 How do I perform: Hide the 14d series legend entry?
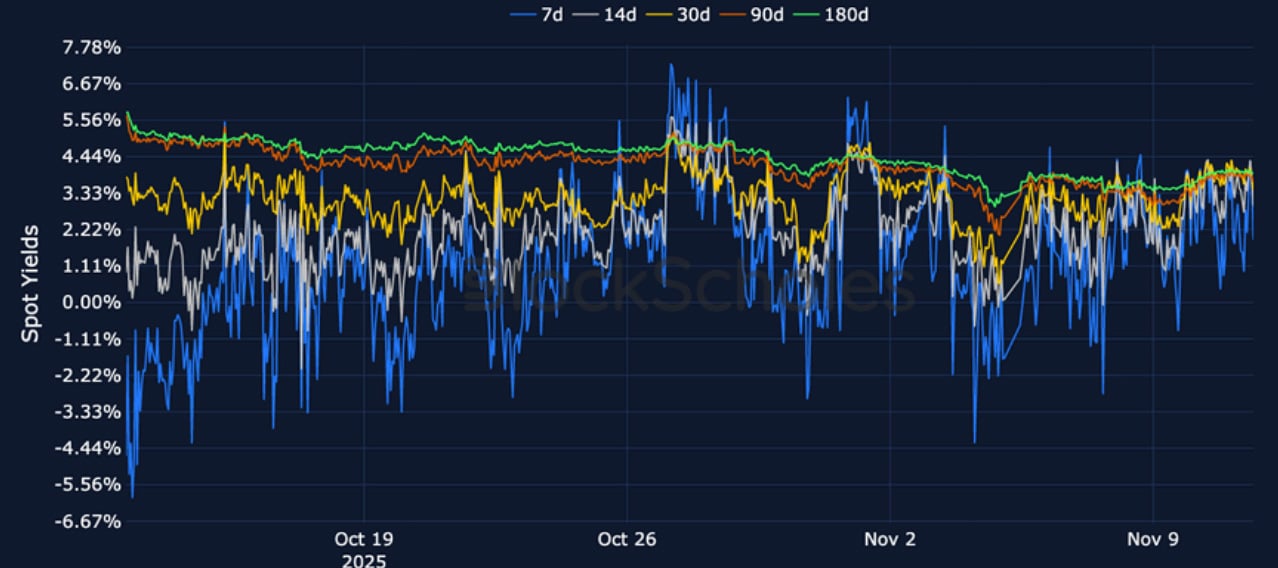[x=612, y=15]
